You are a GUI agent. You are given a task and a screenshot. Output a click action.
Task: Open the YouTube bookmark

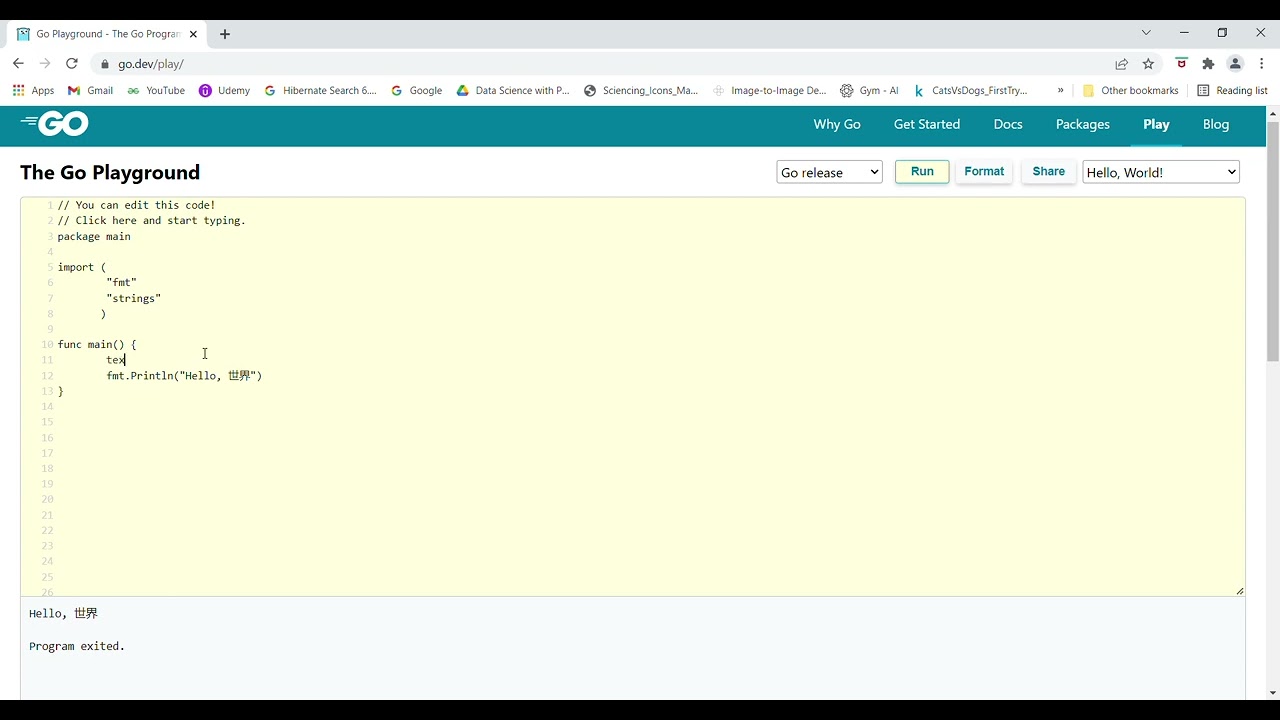(156, 90)
